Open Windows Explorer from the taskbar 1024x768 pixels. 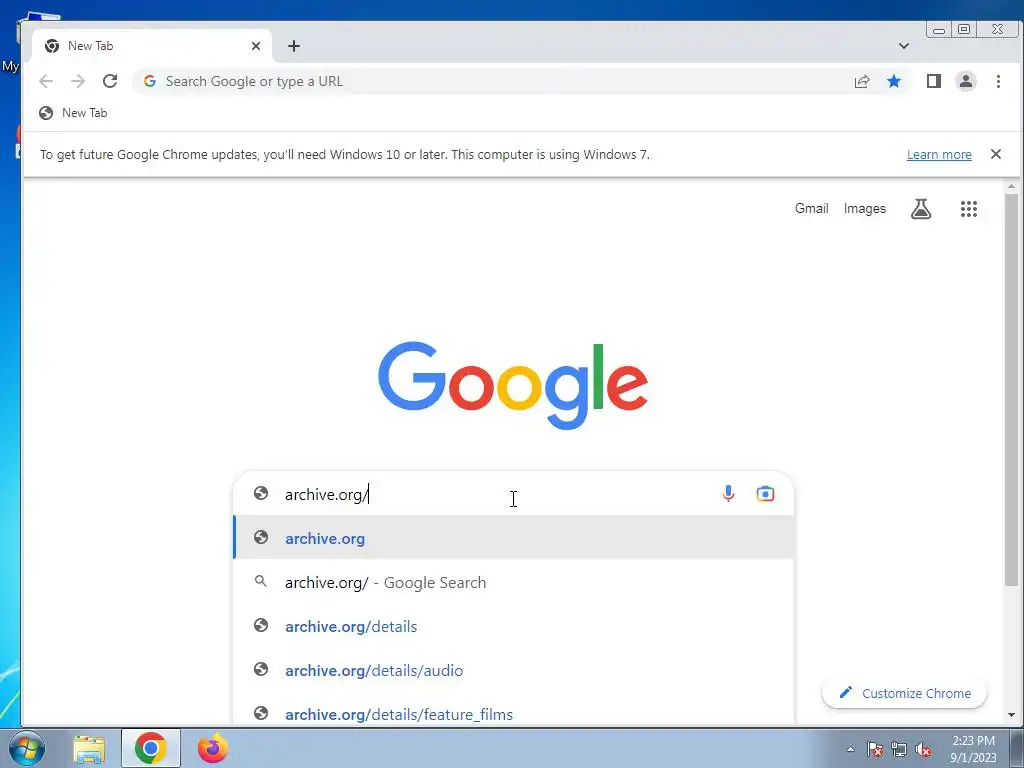[x=89, y=748]
